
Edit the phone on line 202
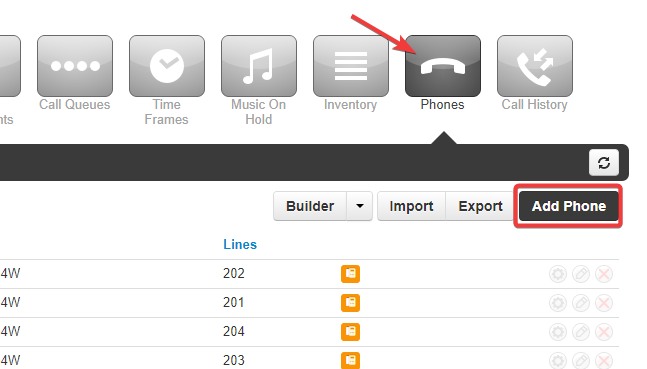coord(581,274)
